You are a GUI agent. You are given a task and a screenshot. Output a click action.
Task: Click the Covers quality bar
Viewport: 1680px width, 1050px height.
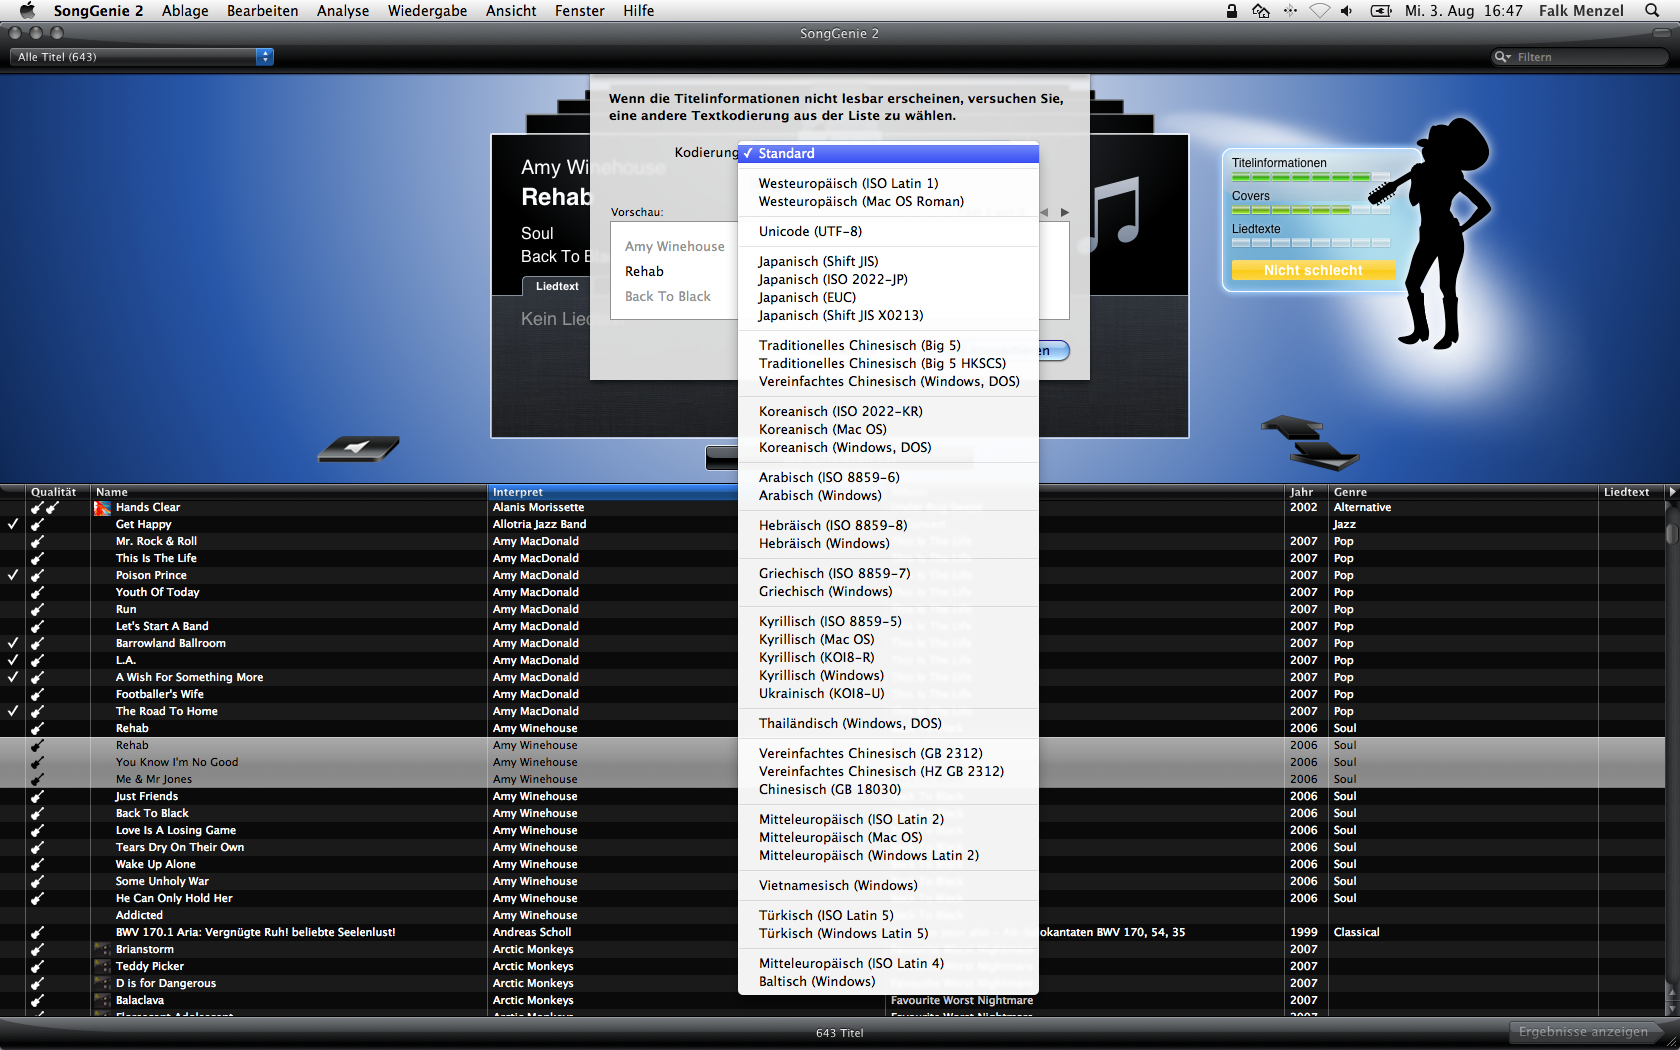(x=1310, y=210)
